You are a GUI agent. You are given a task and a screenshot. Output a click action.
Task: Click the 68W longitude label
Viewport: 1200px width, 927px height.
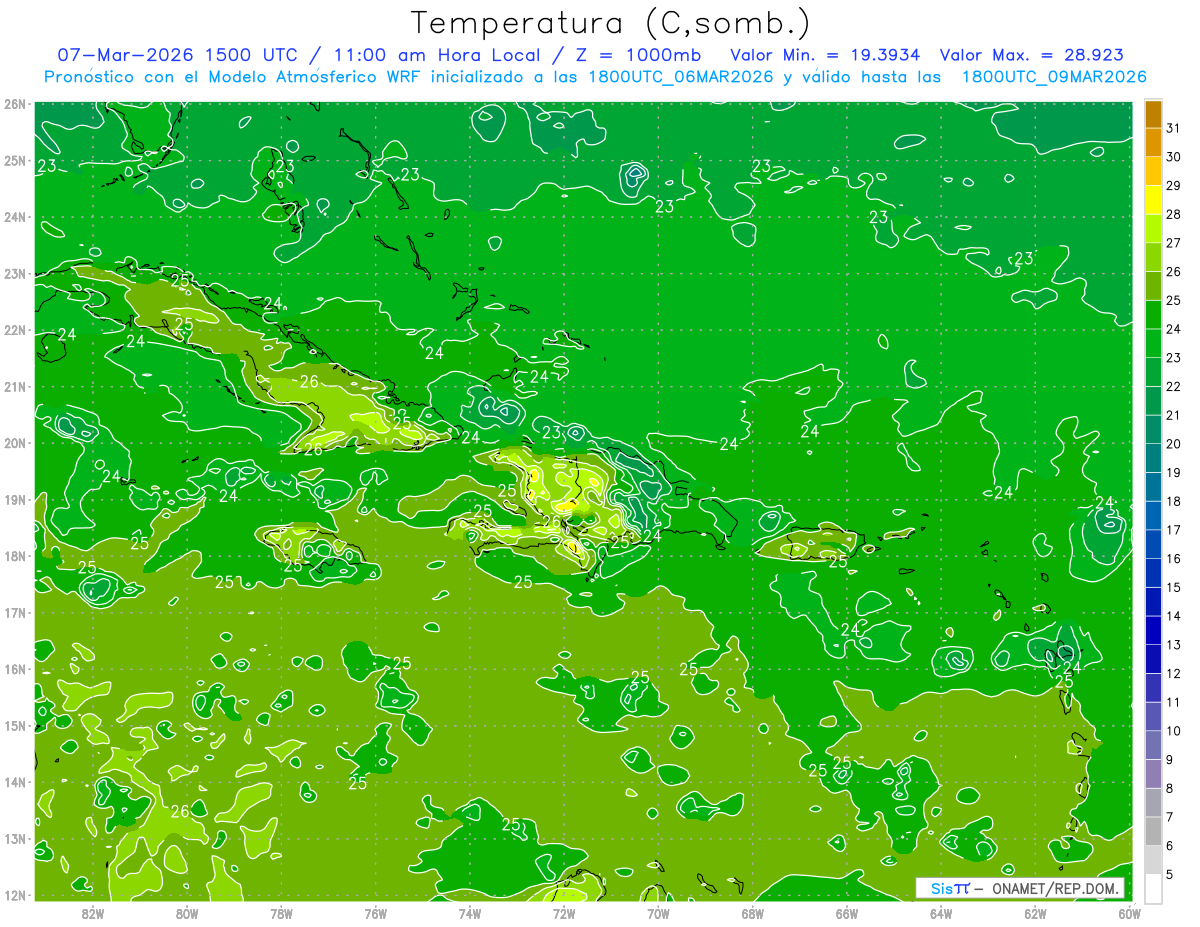pos(753,913)
